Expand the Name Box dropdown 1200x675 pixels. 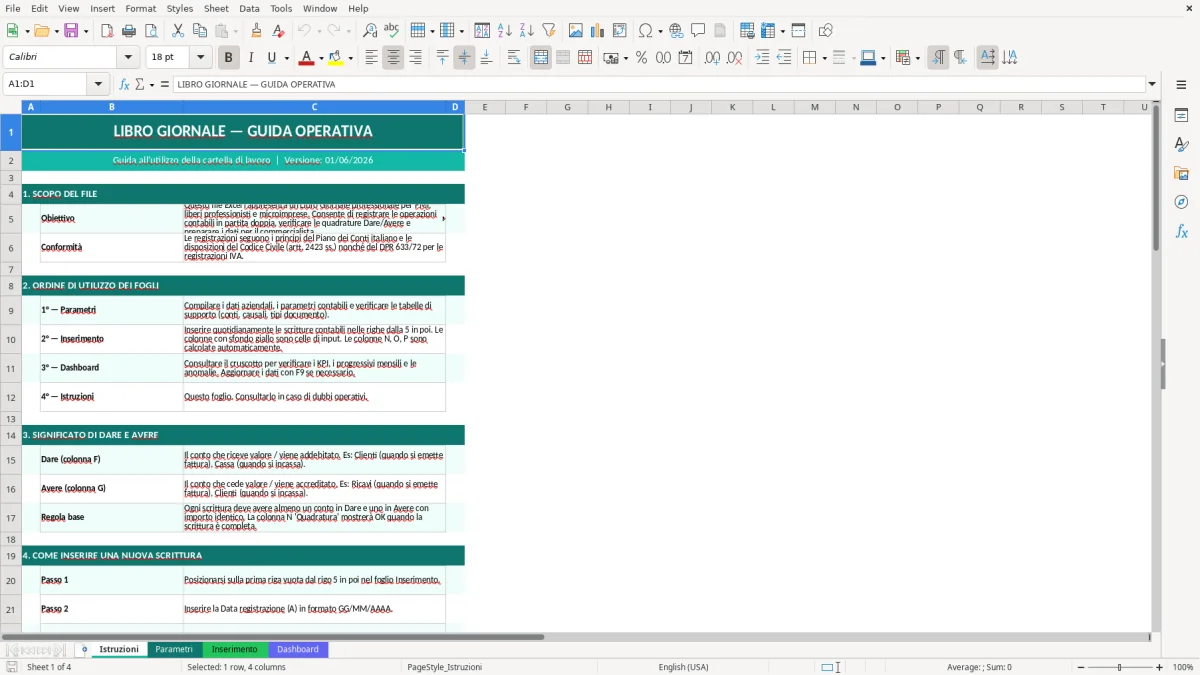point(98,84)
